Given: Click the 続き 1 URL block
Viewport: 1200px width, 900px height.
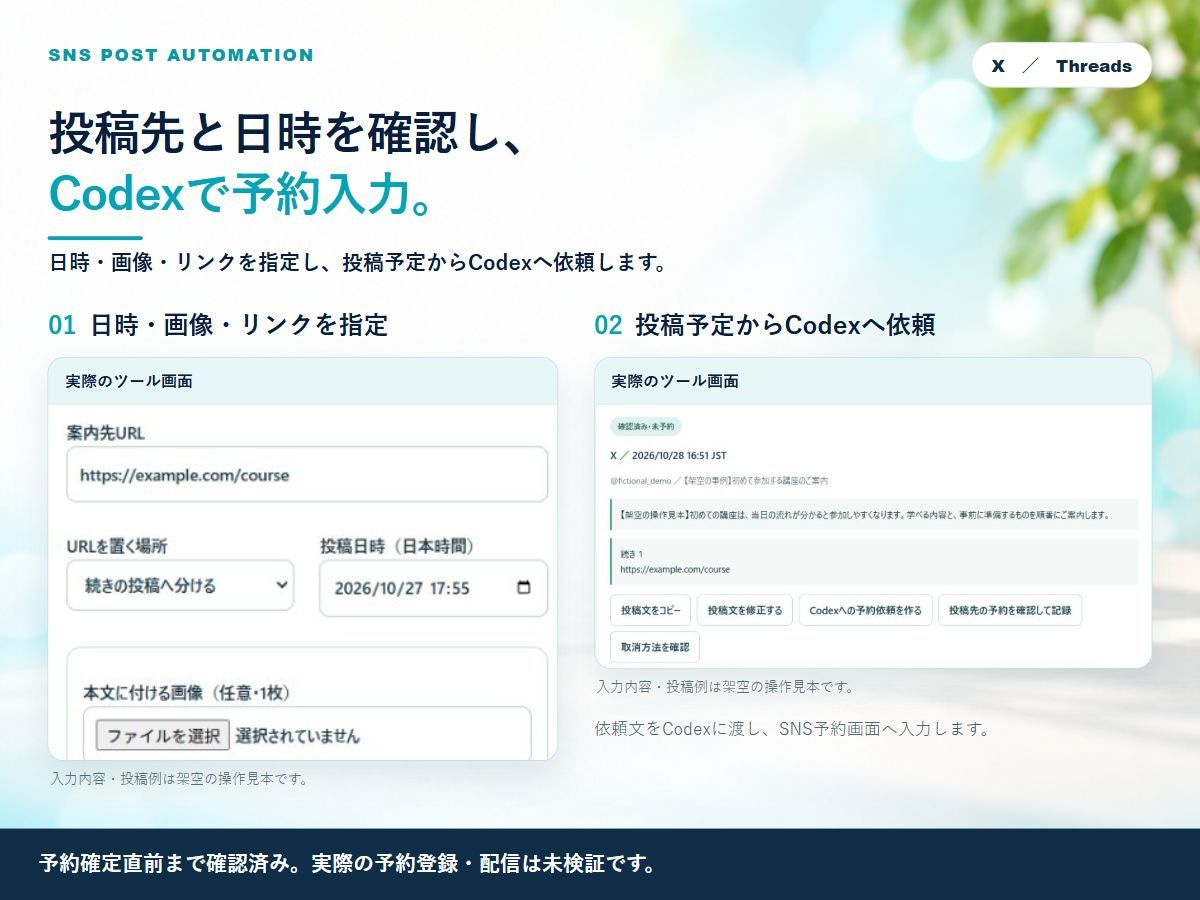Looking at the screenshot, I should click(874, 562).
